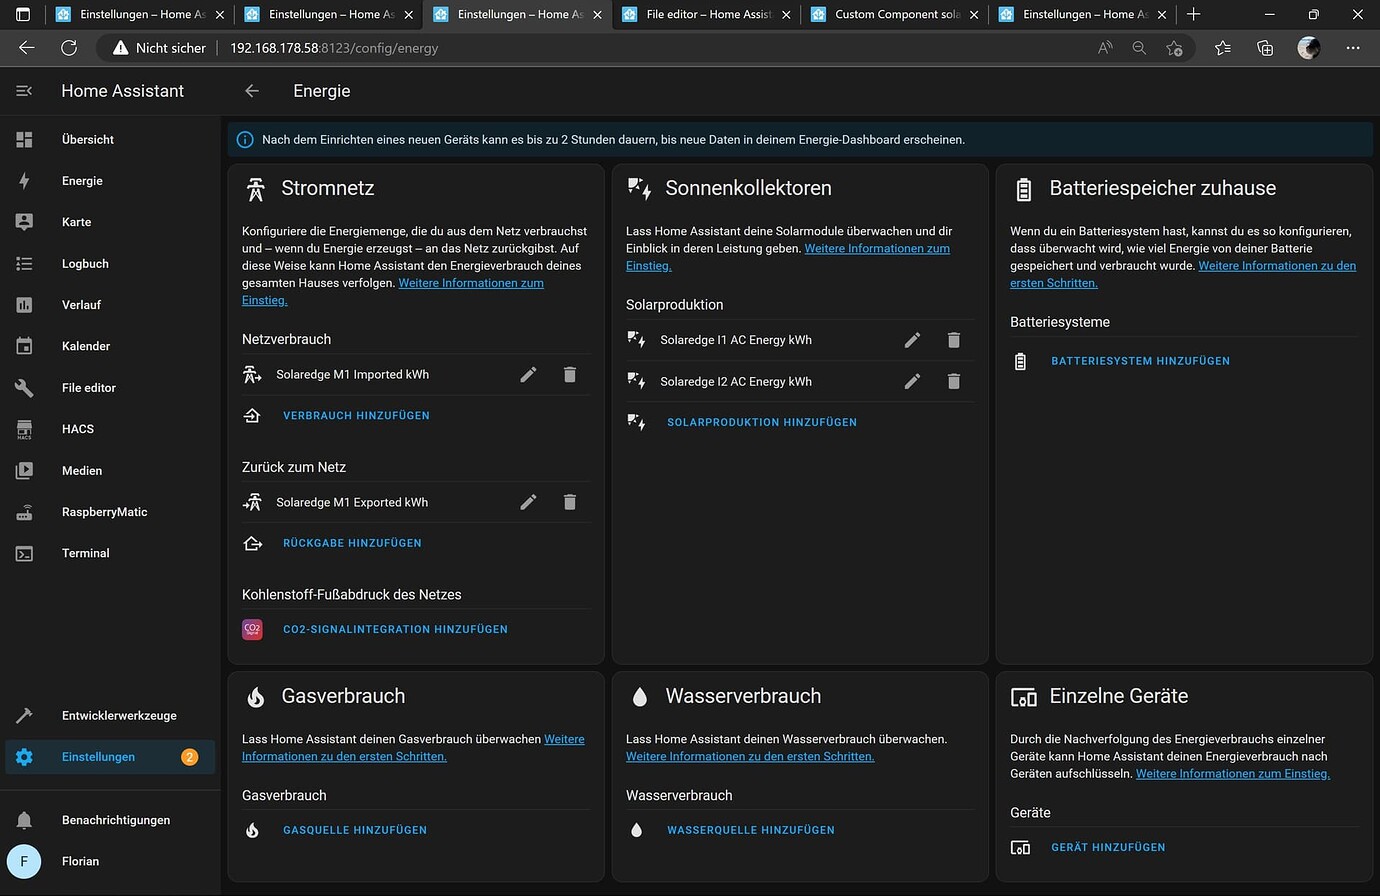Click BATTERIESYSTEM HINZUFÜGEN
Viewport: 1380px width, 896px height.
[x=1140, y=361]
